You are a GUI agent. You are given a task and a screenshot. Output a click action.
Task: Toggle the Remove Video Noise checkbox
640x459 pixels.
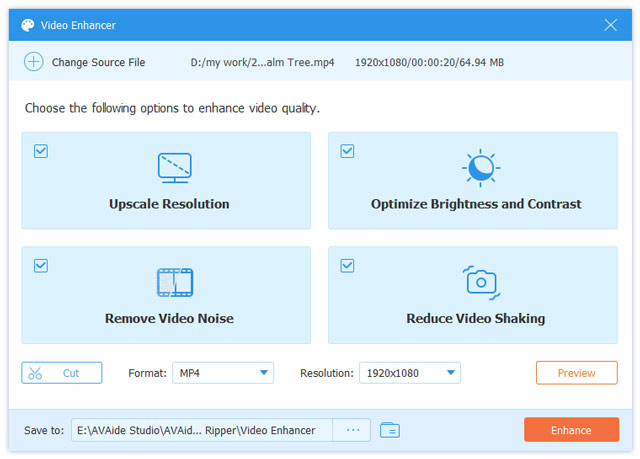[x=41, y=266]
